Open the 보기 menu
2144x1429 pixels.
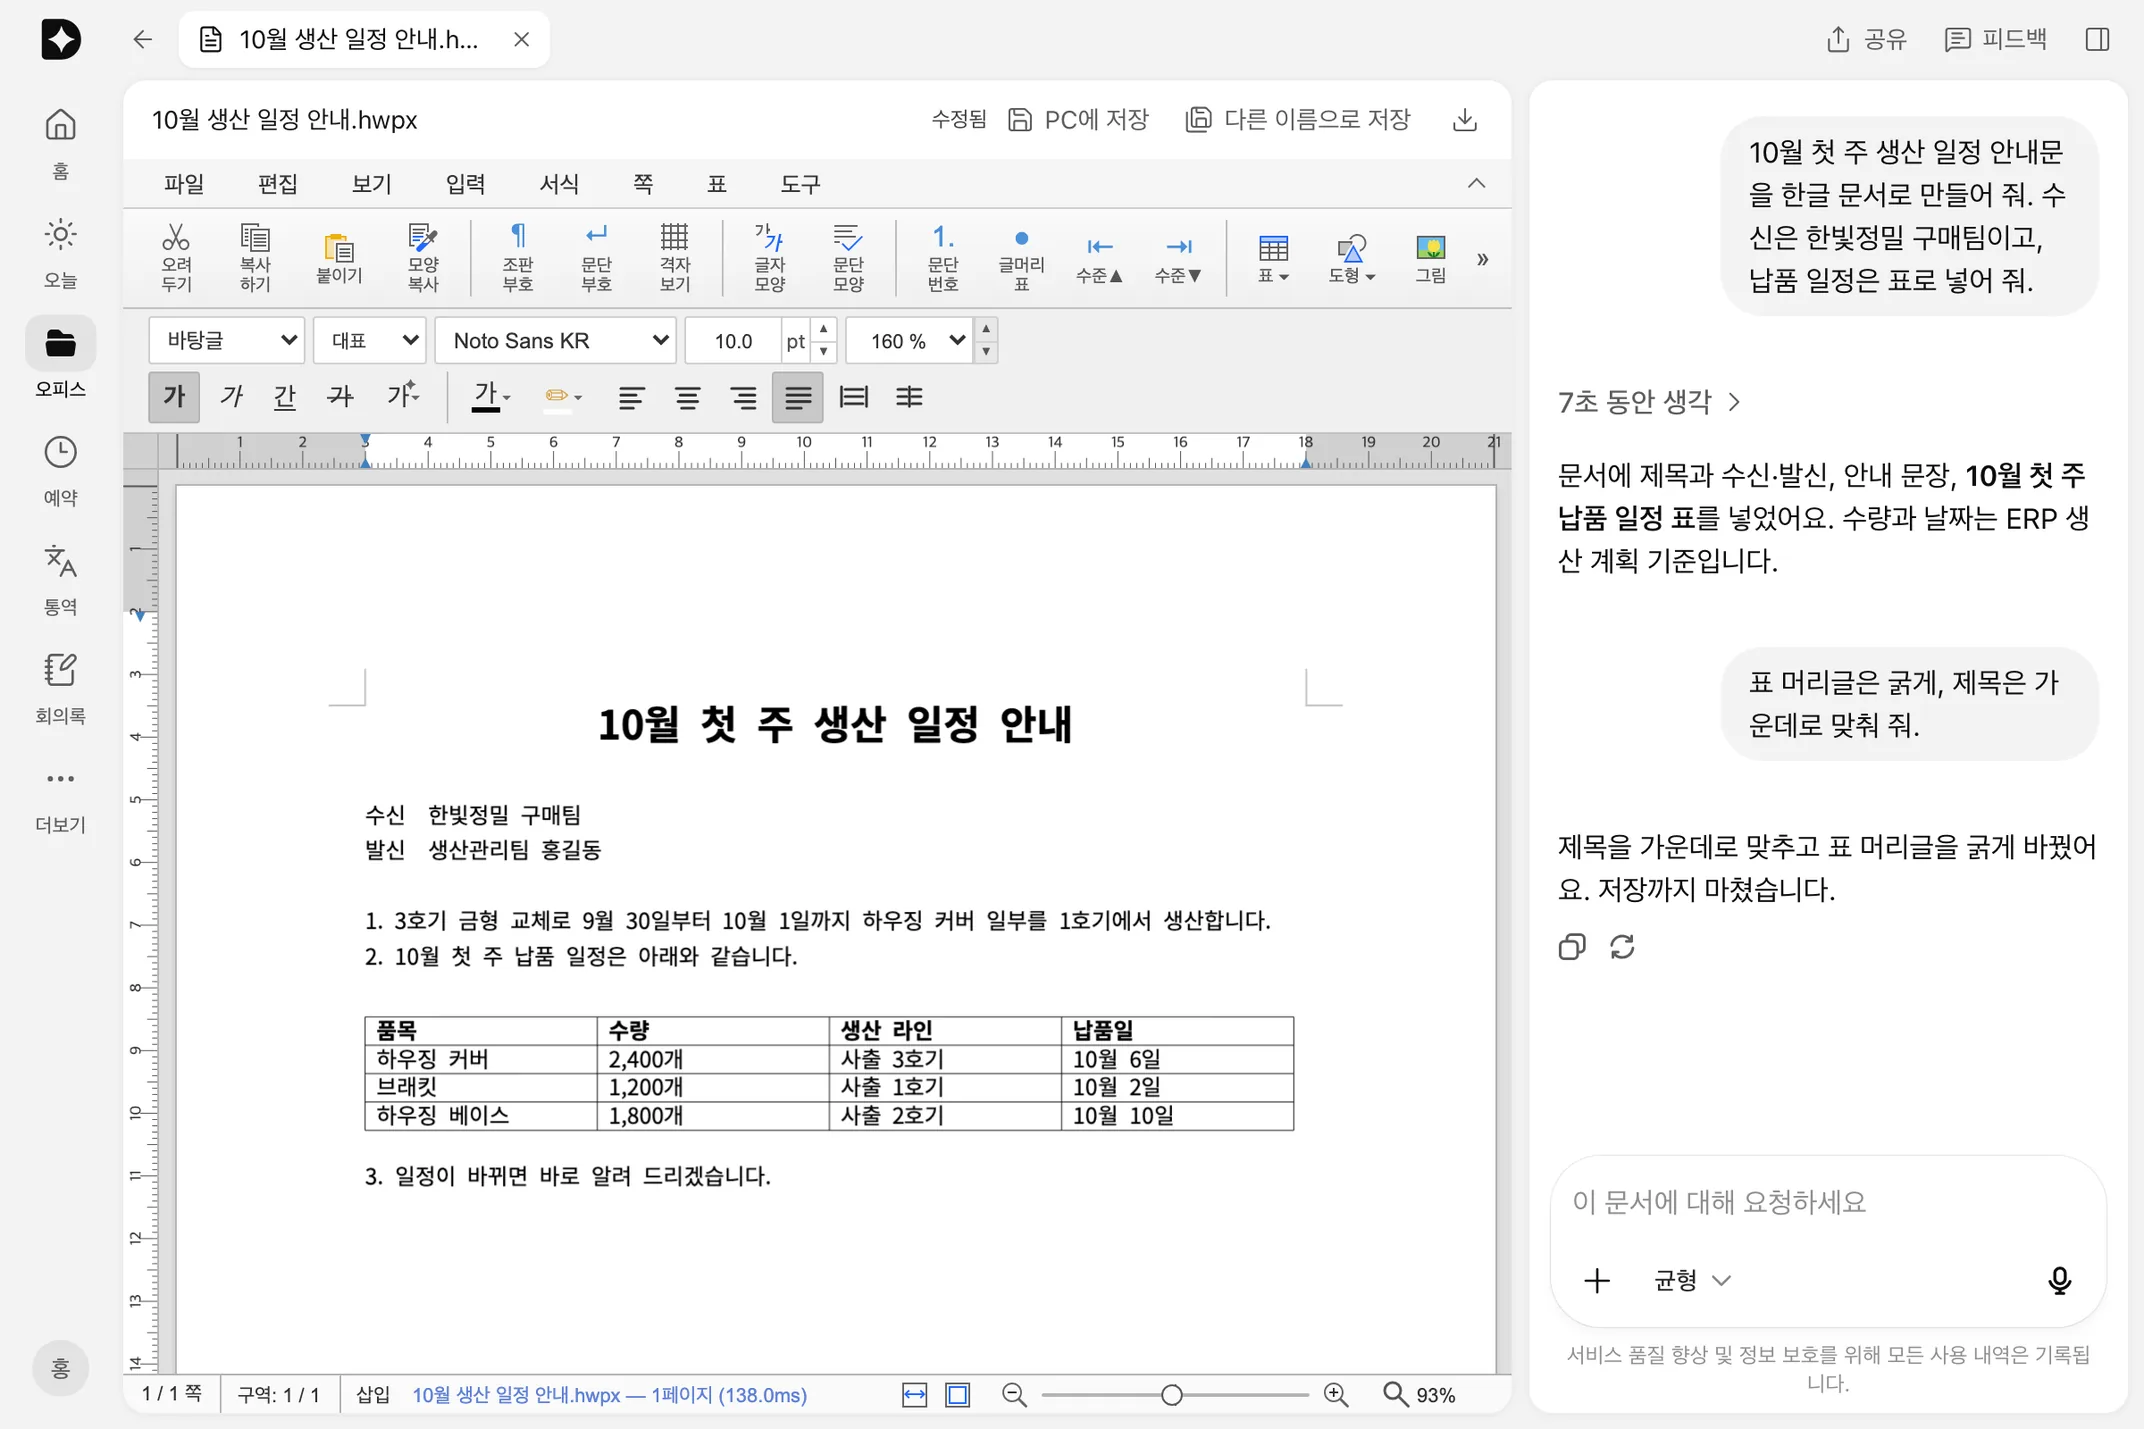(x=371, y=184)
